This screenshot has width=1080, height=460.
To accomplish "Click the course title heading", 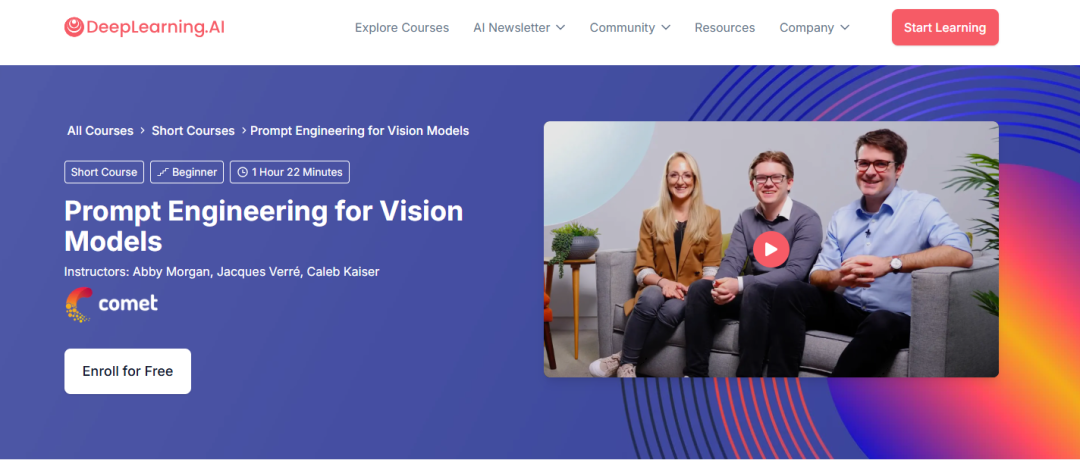I will (x=264, y=226).
